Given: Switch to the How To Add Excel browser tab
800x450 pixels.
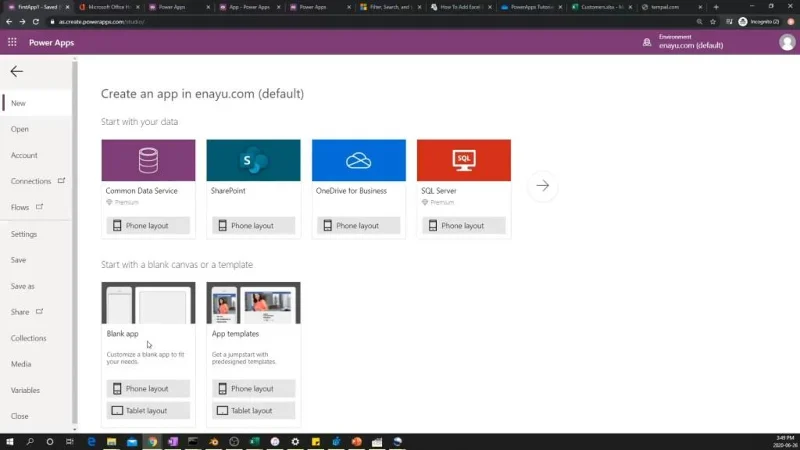Looking at the screenshot, I should (x=461, y=7).
